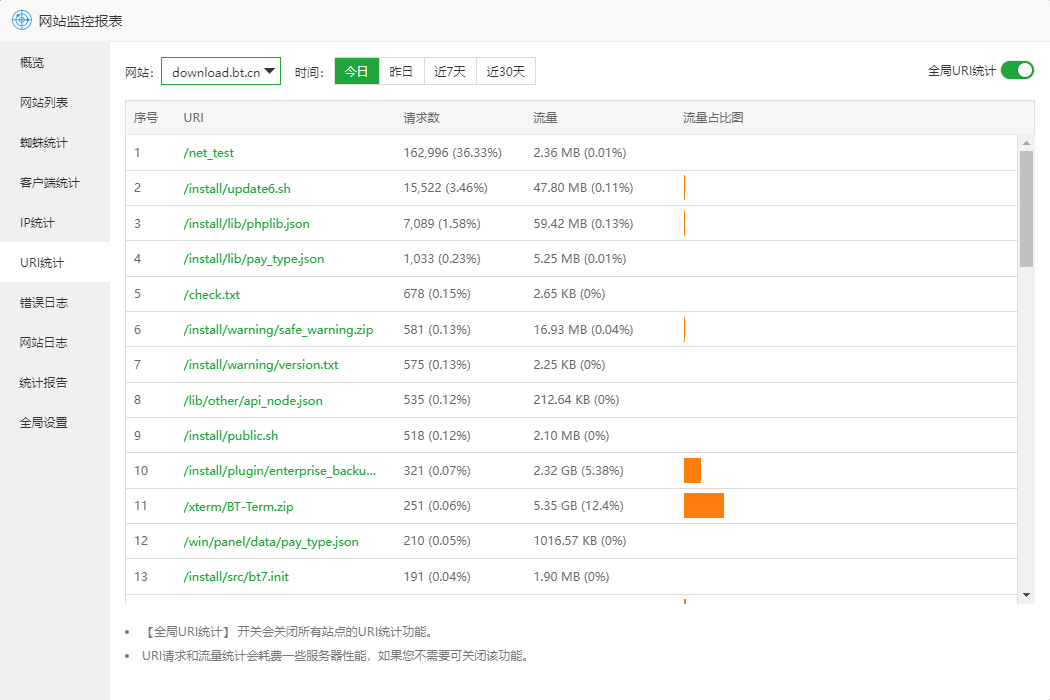Toggle the 全局URI统计 switch
The height and width of the screenshot is (700, 1050).
tap(1017, 70)
